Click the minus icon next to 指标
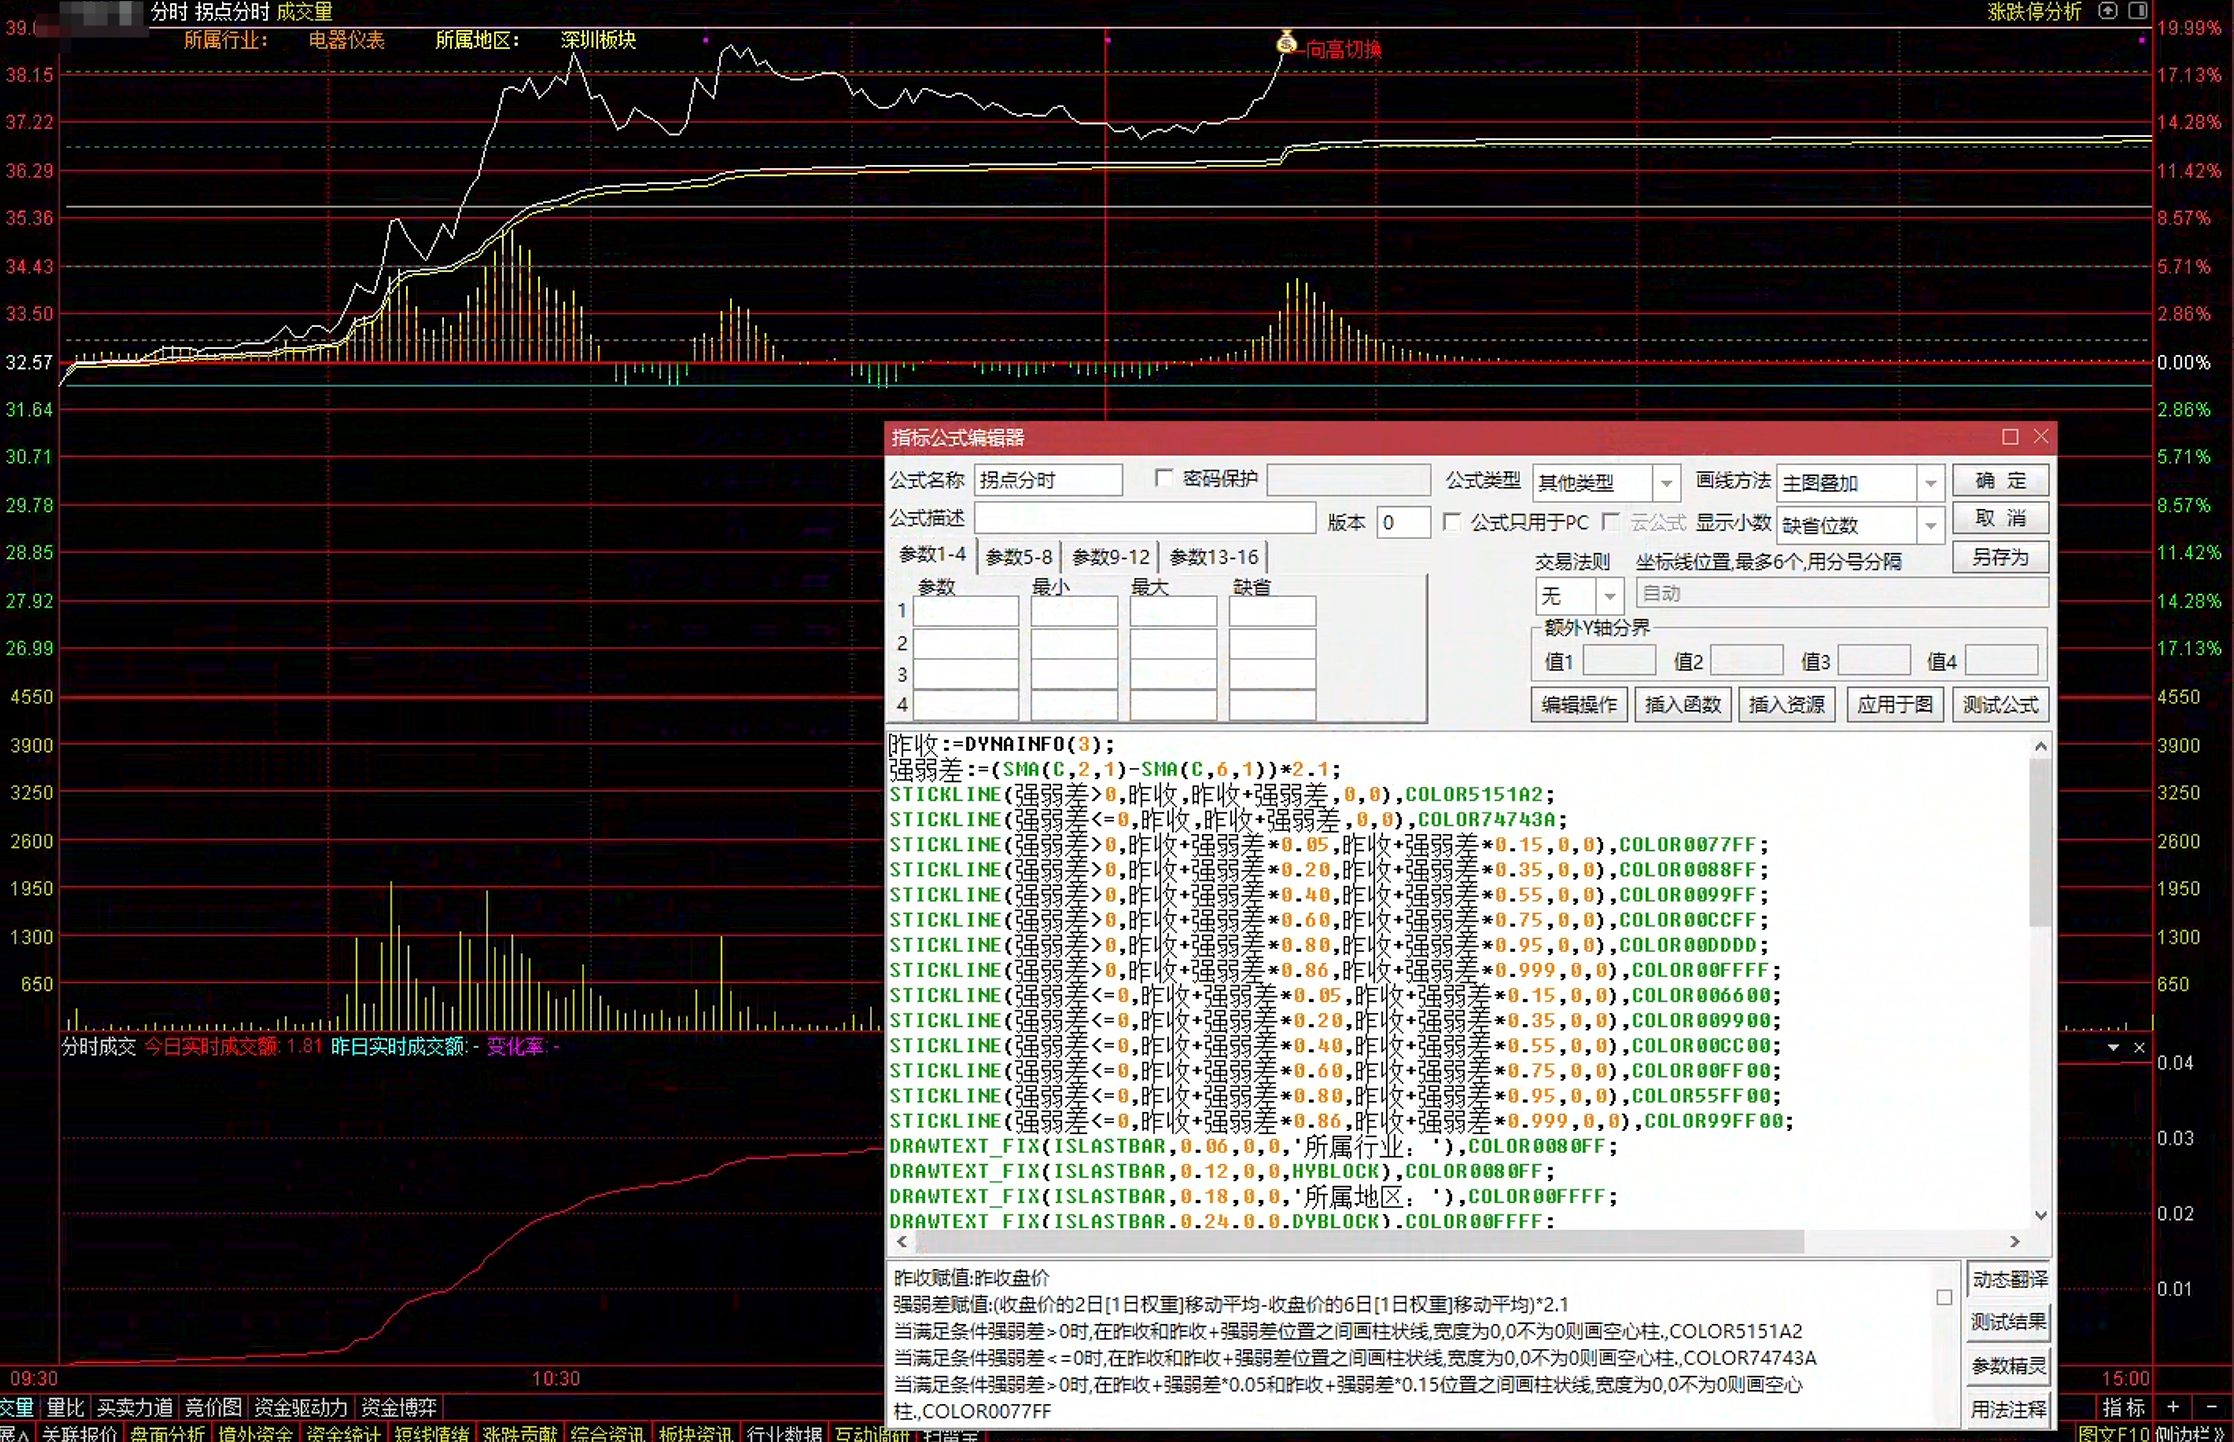The height and width of the screenshot is (1442, 2234). (2212, 1407)
